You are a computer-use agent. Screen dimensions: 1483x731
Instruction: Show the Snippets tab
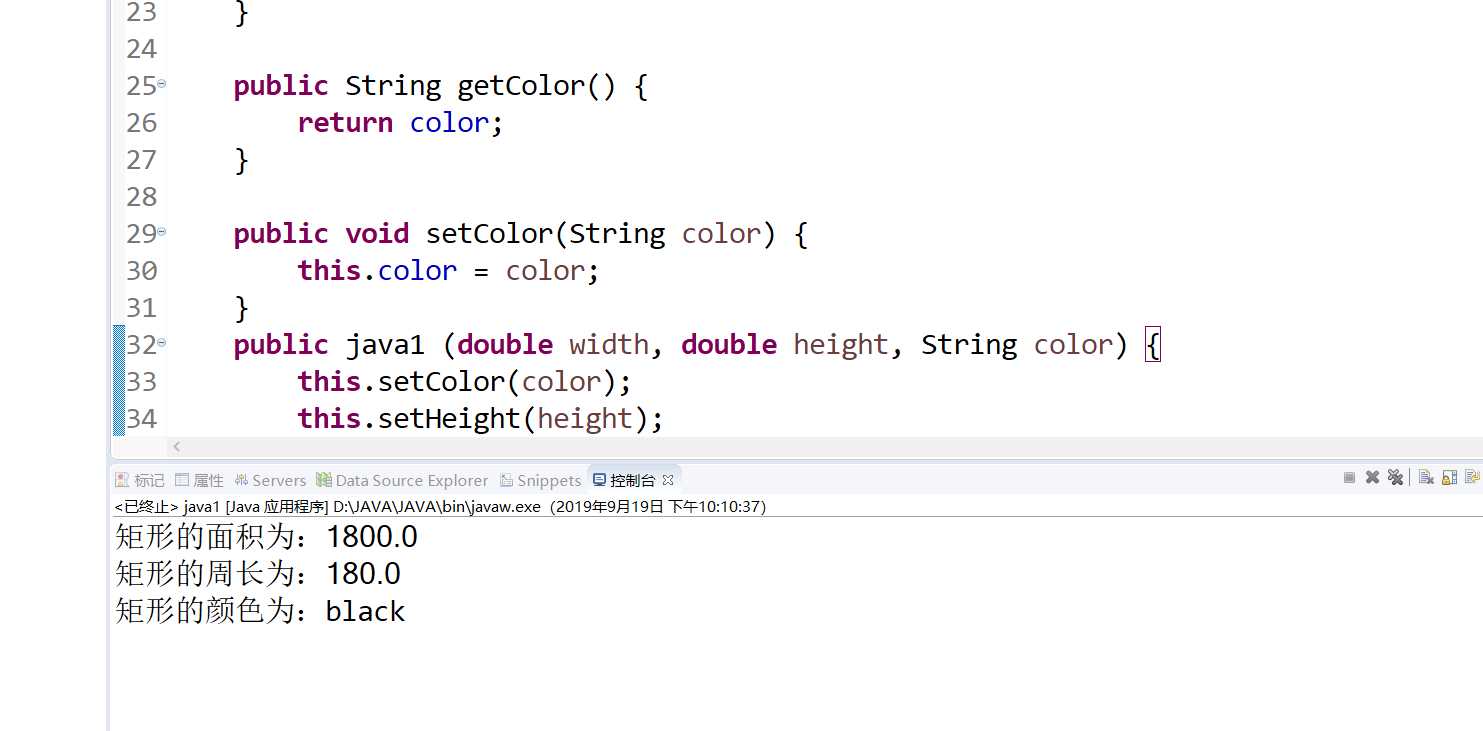coord(541,480)
